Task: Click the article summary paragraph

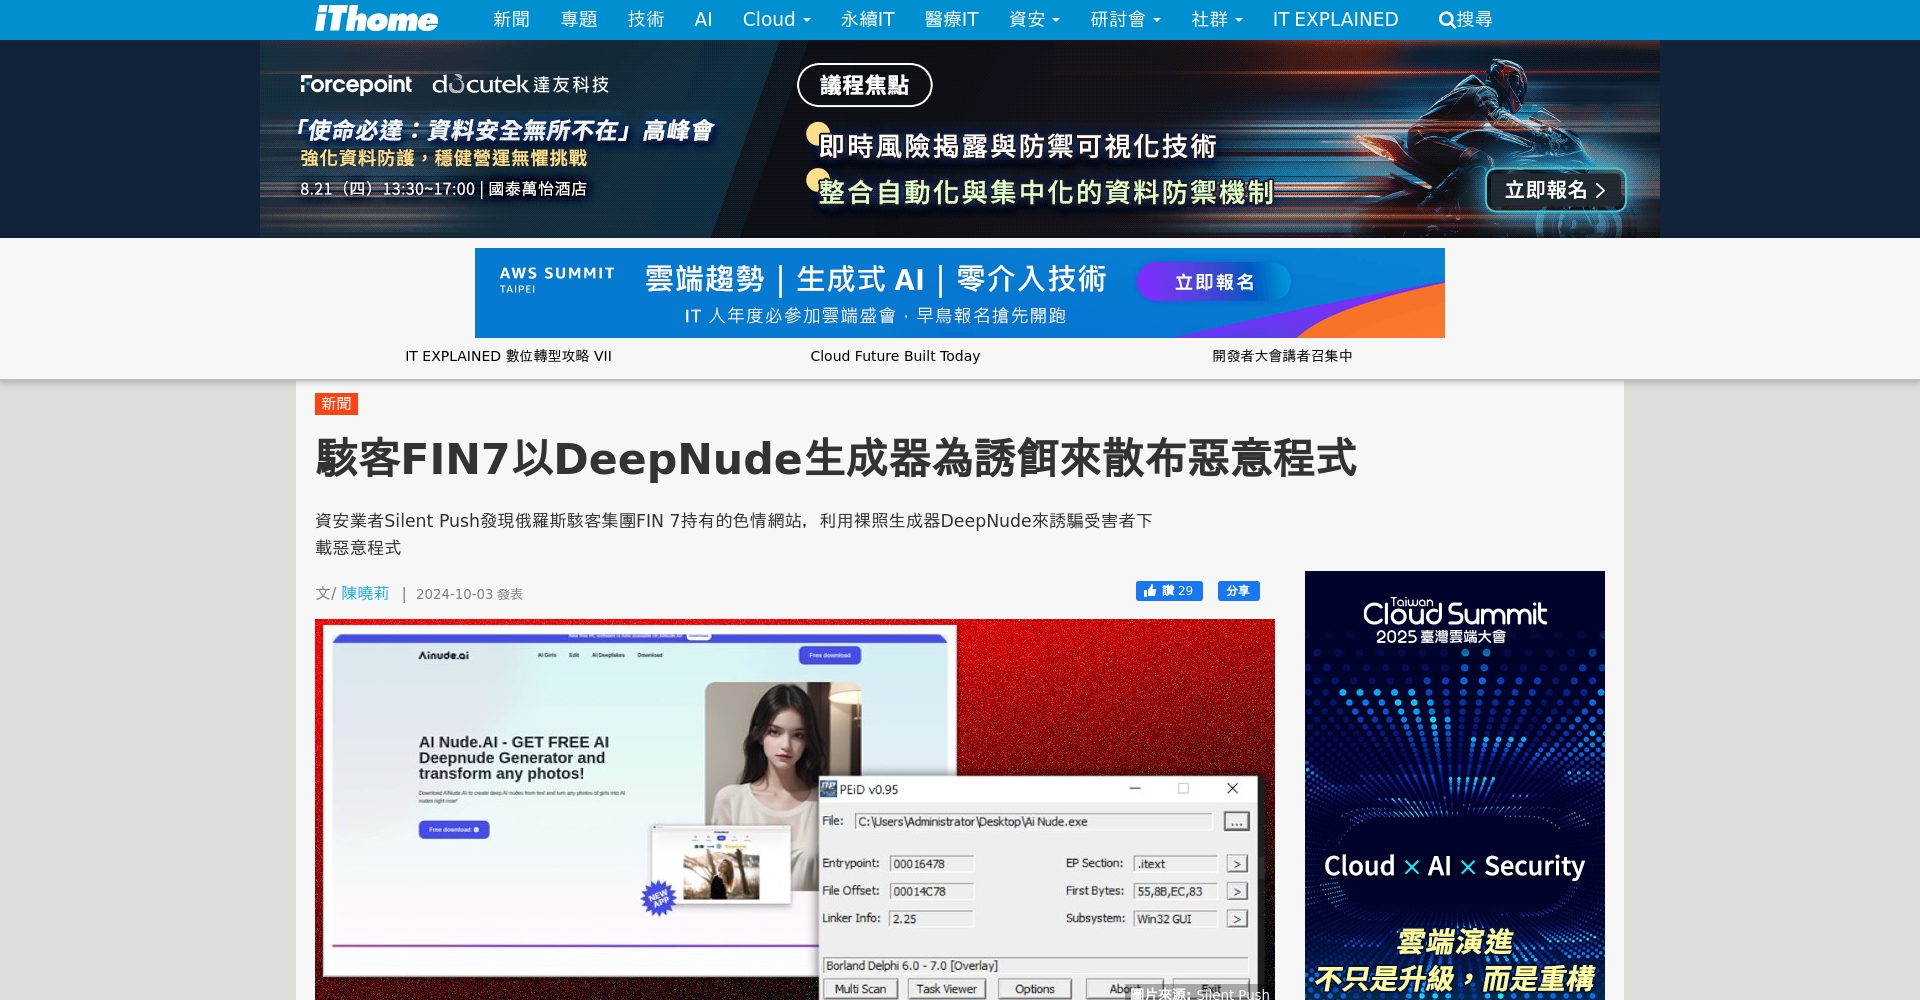Action: (734, 534)
